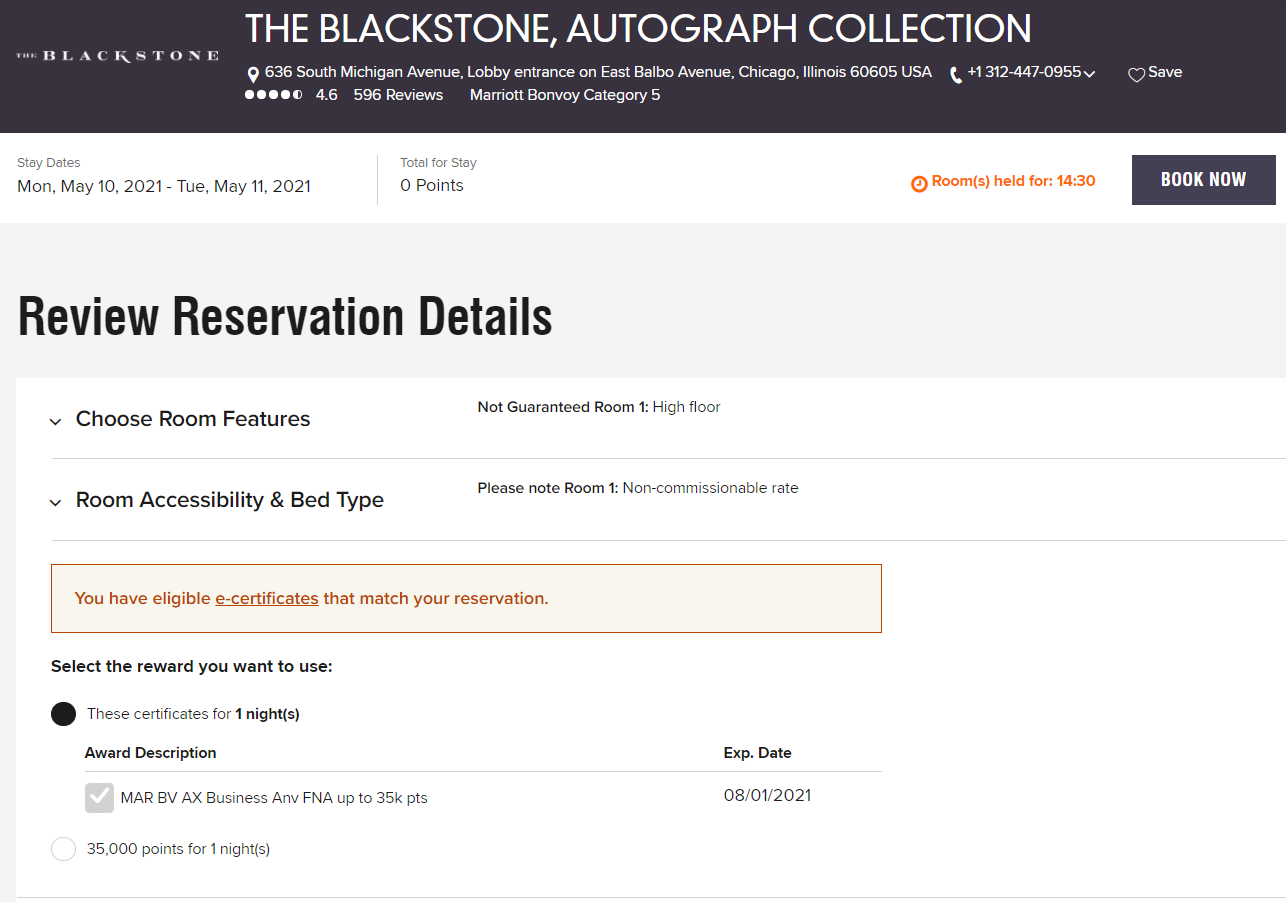Open the 596 Reviews link

pyautogui.click(x=398, y=95)
